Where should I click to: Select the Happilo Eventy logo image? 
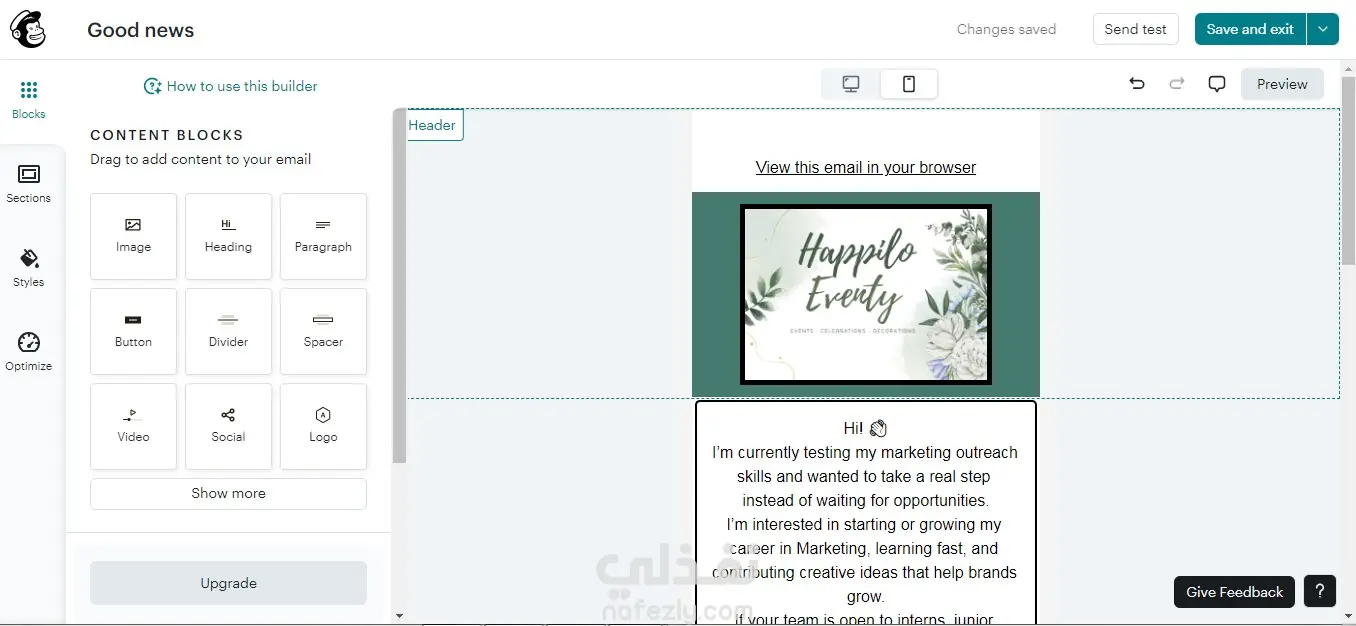pos(866,294)
